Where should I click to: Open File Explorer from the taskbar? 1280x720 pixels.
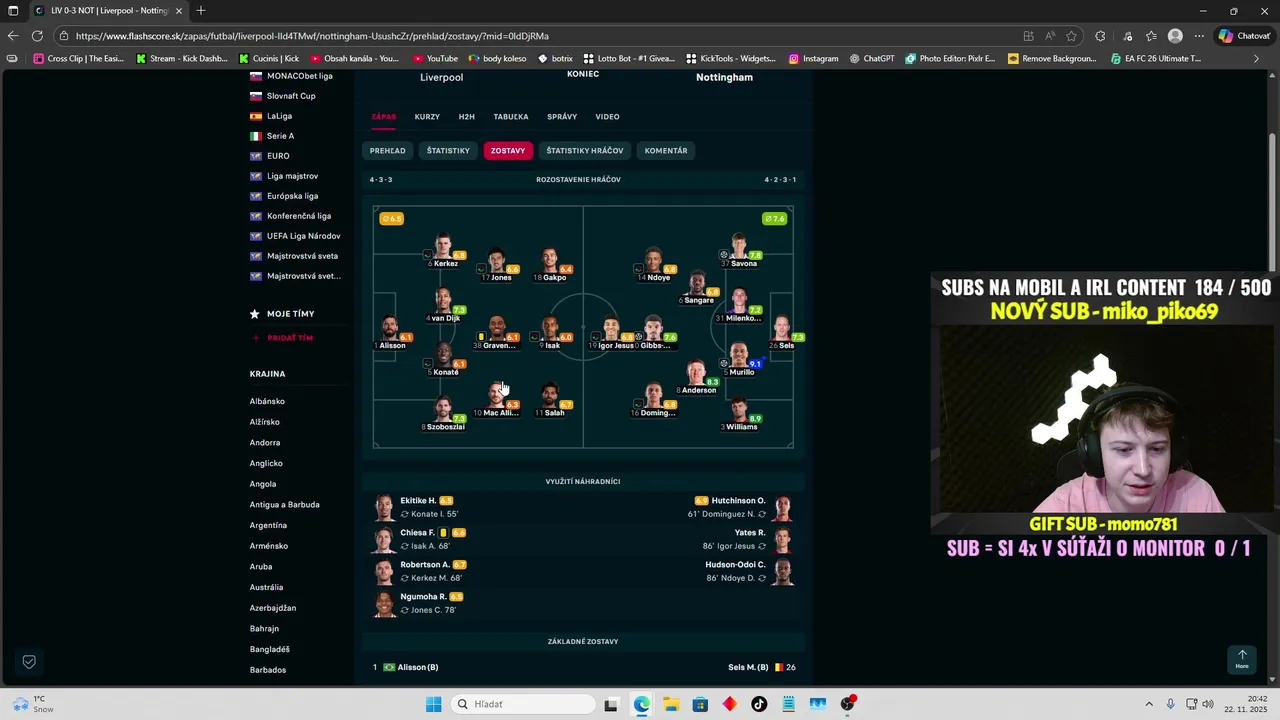(x=670, y=704)
